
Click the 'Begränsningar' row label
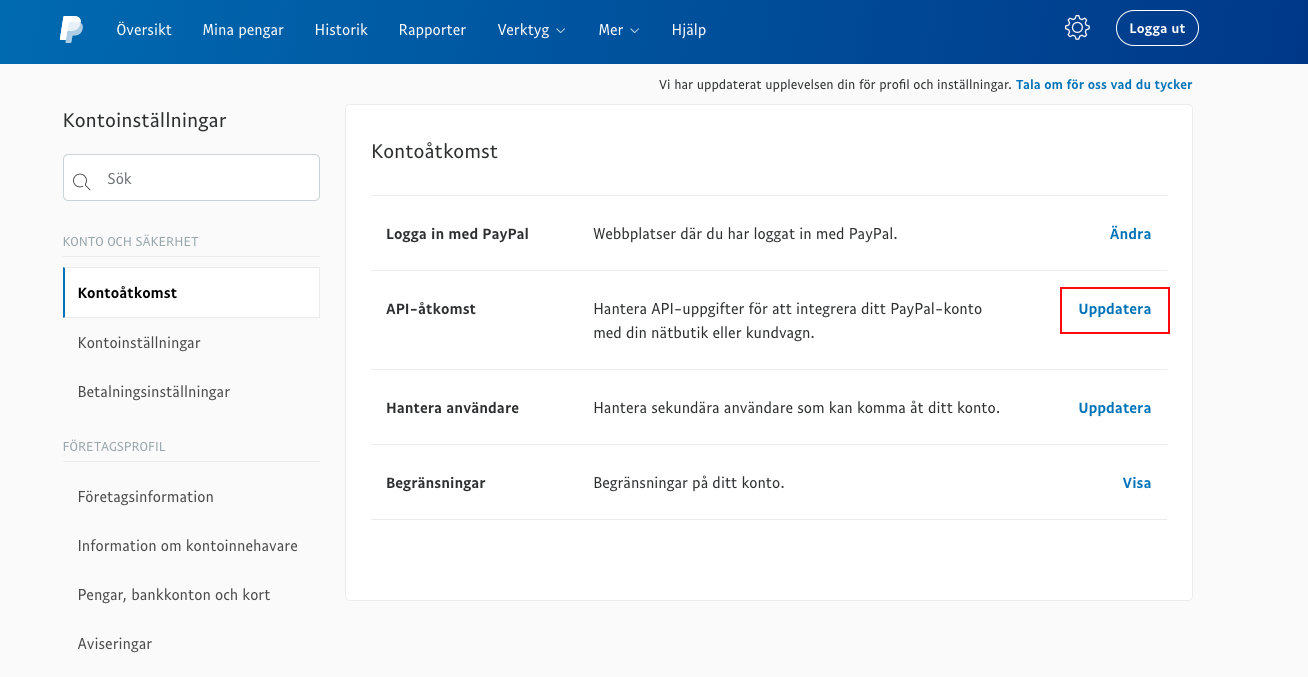tap(436, 483)
